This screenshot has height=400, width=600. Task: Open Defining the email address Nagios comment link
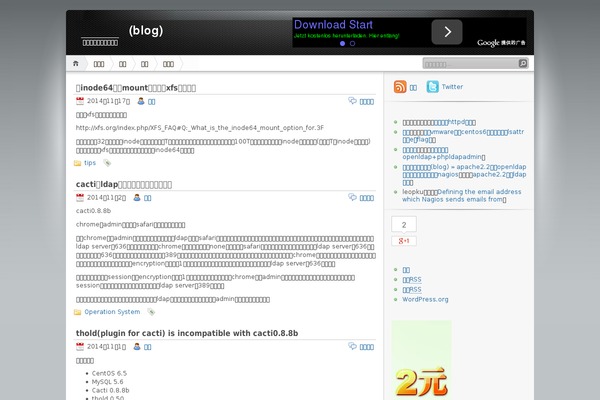461,196
